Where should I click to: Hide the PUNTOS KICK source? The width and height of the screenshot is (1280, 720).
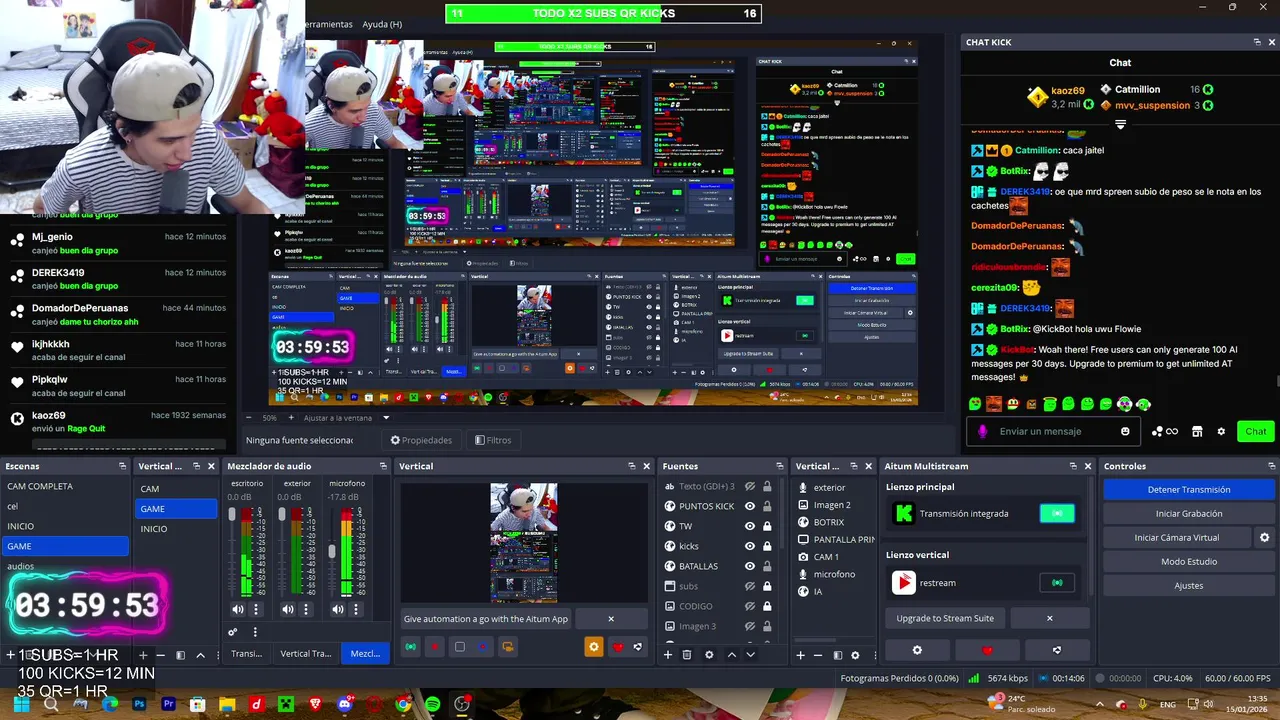point(750,506)
